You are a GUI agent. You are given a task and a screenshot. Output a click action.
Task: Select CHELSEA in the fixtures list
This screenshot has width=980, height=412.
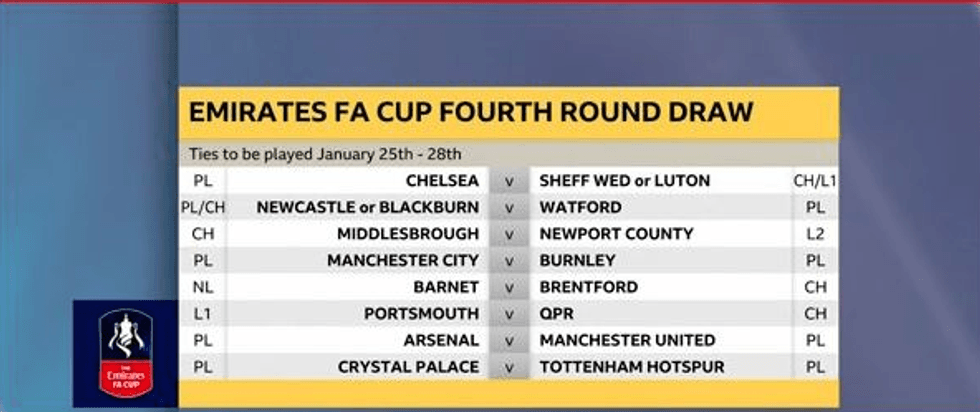[442, 181]
